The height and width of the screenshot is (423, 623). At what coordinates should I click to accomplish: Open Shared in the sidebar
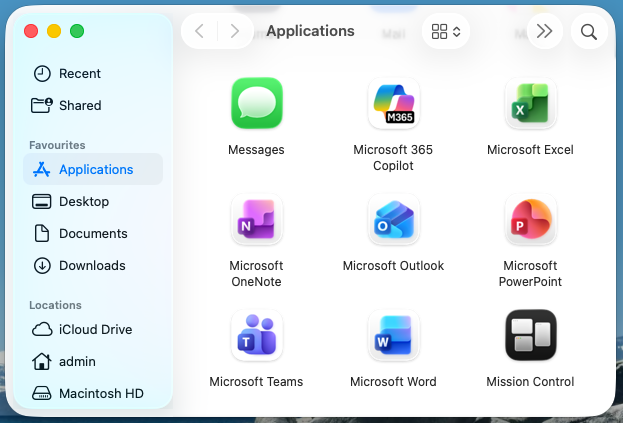92,105
